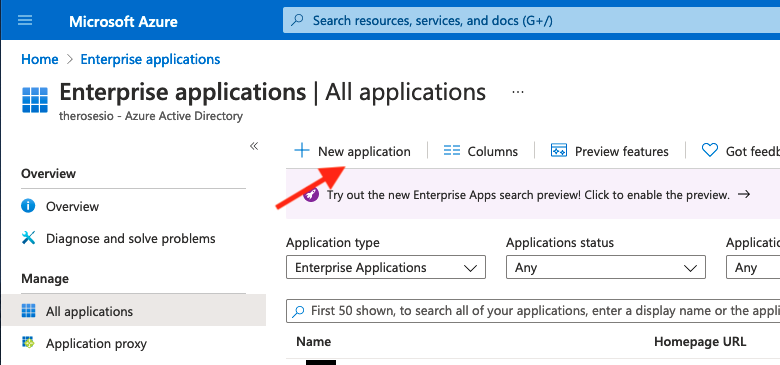Open Preview features
780x365 pixels.
(609, 151)
